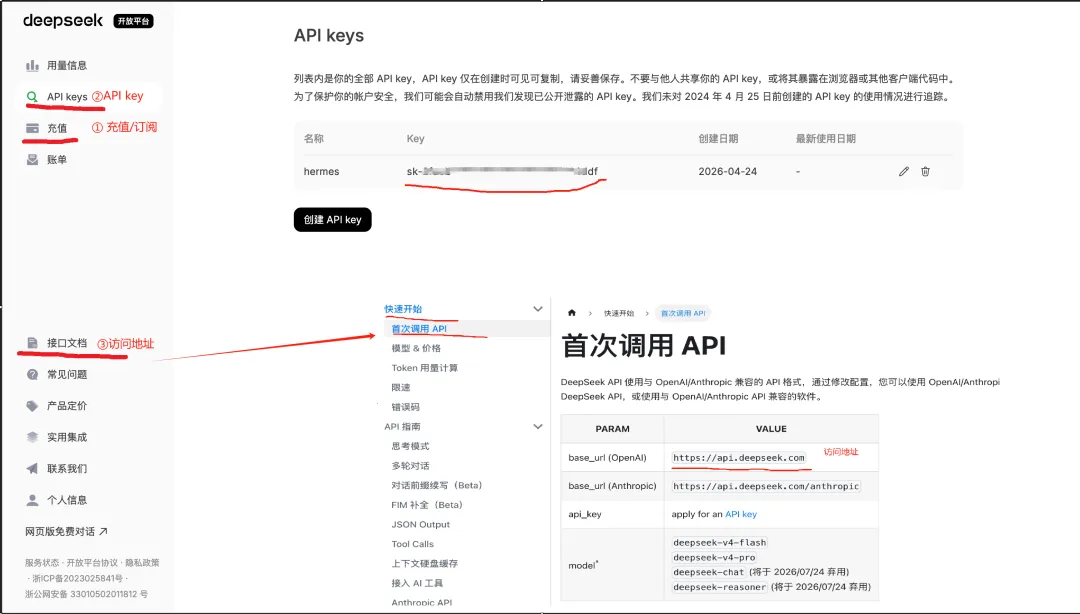
Task: Click the 实用集成 layers icon
Action: pyautogui.click(x=32, y=437)
